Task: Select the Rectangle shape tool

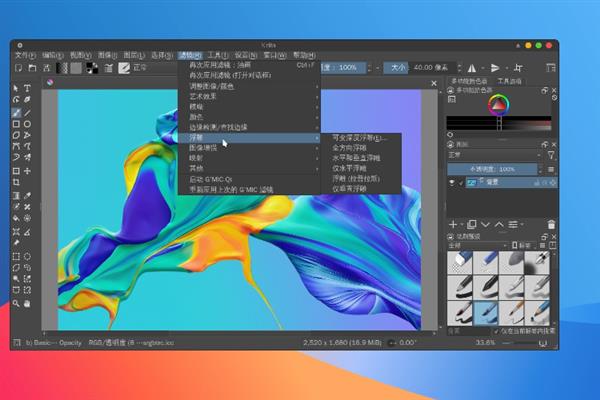Action: pyautogui.click(x=16, y=124)
